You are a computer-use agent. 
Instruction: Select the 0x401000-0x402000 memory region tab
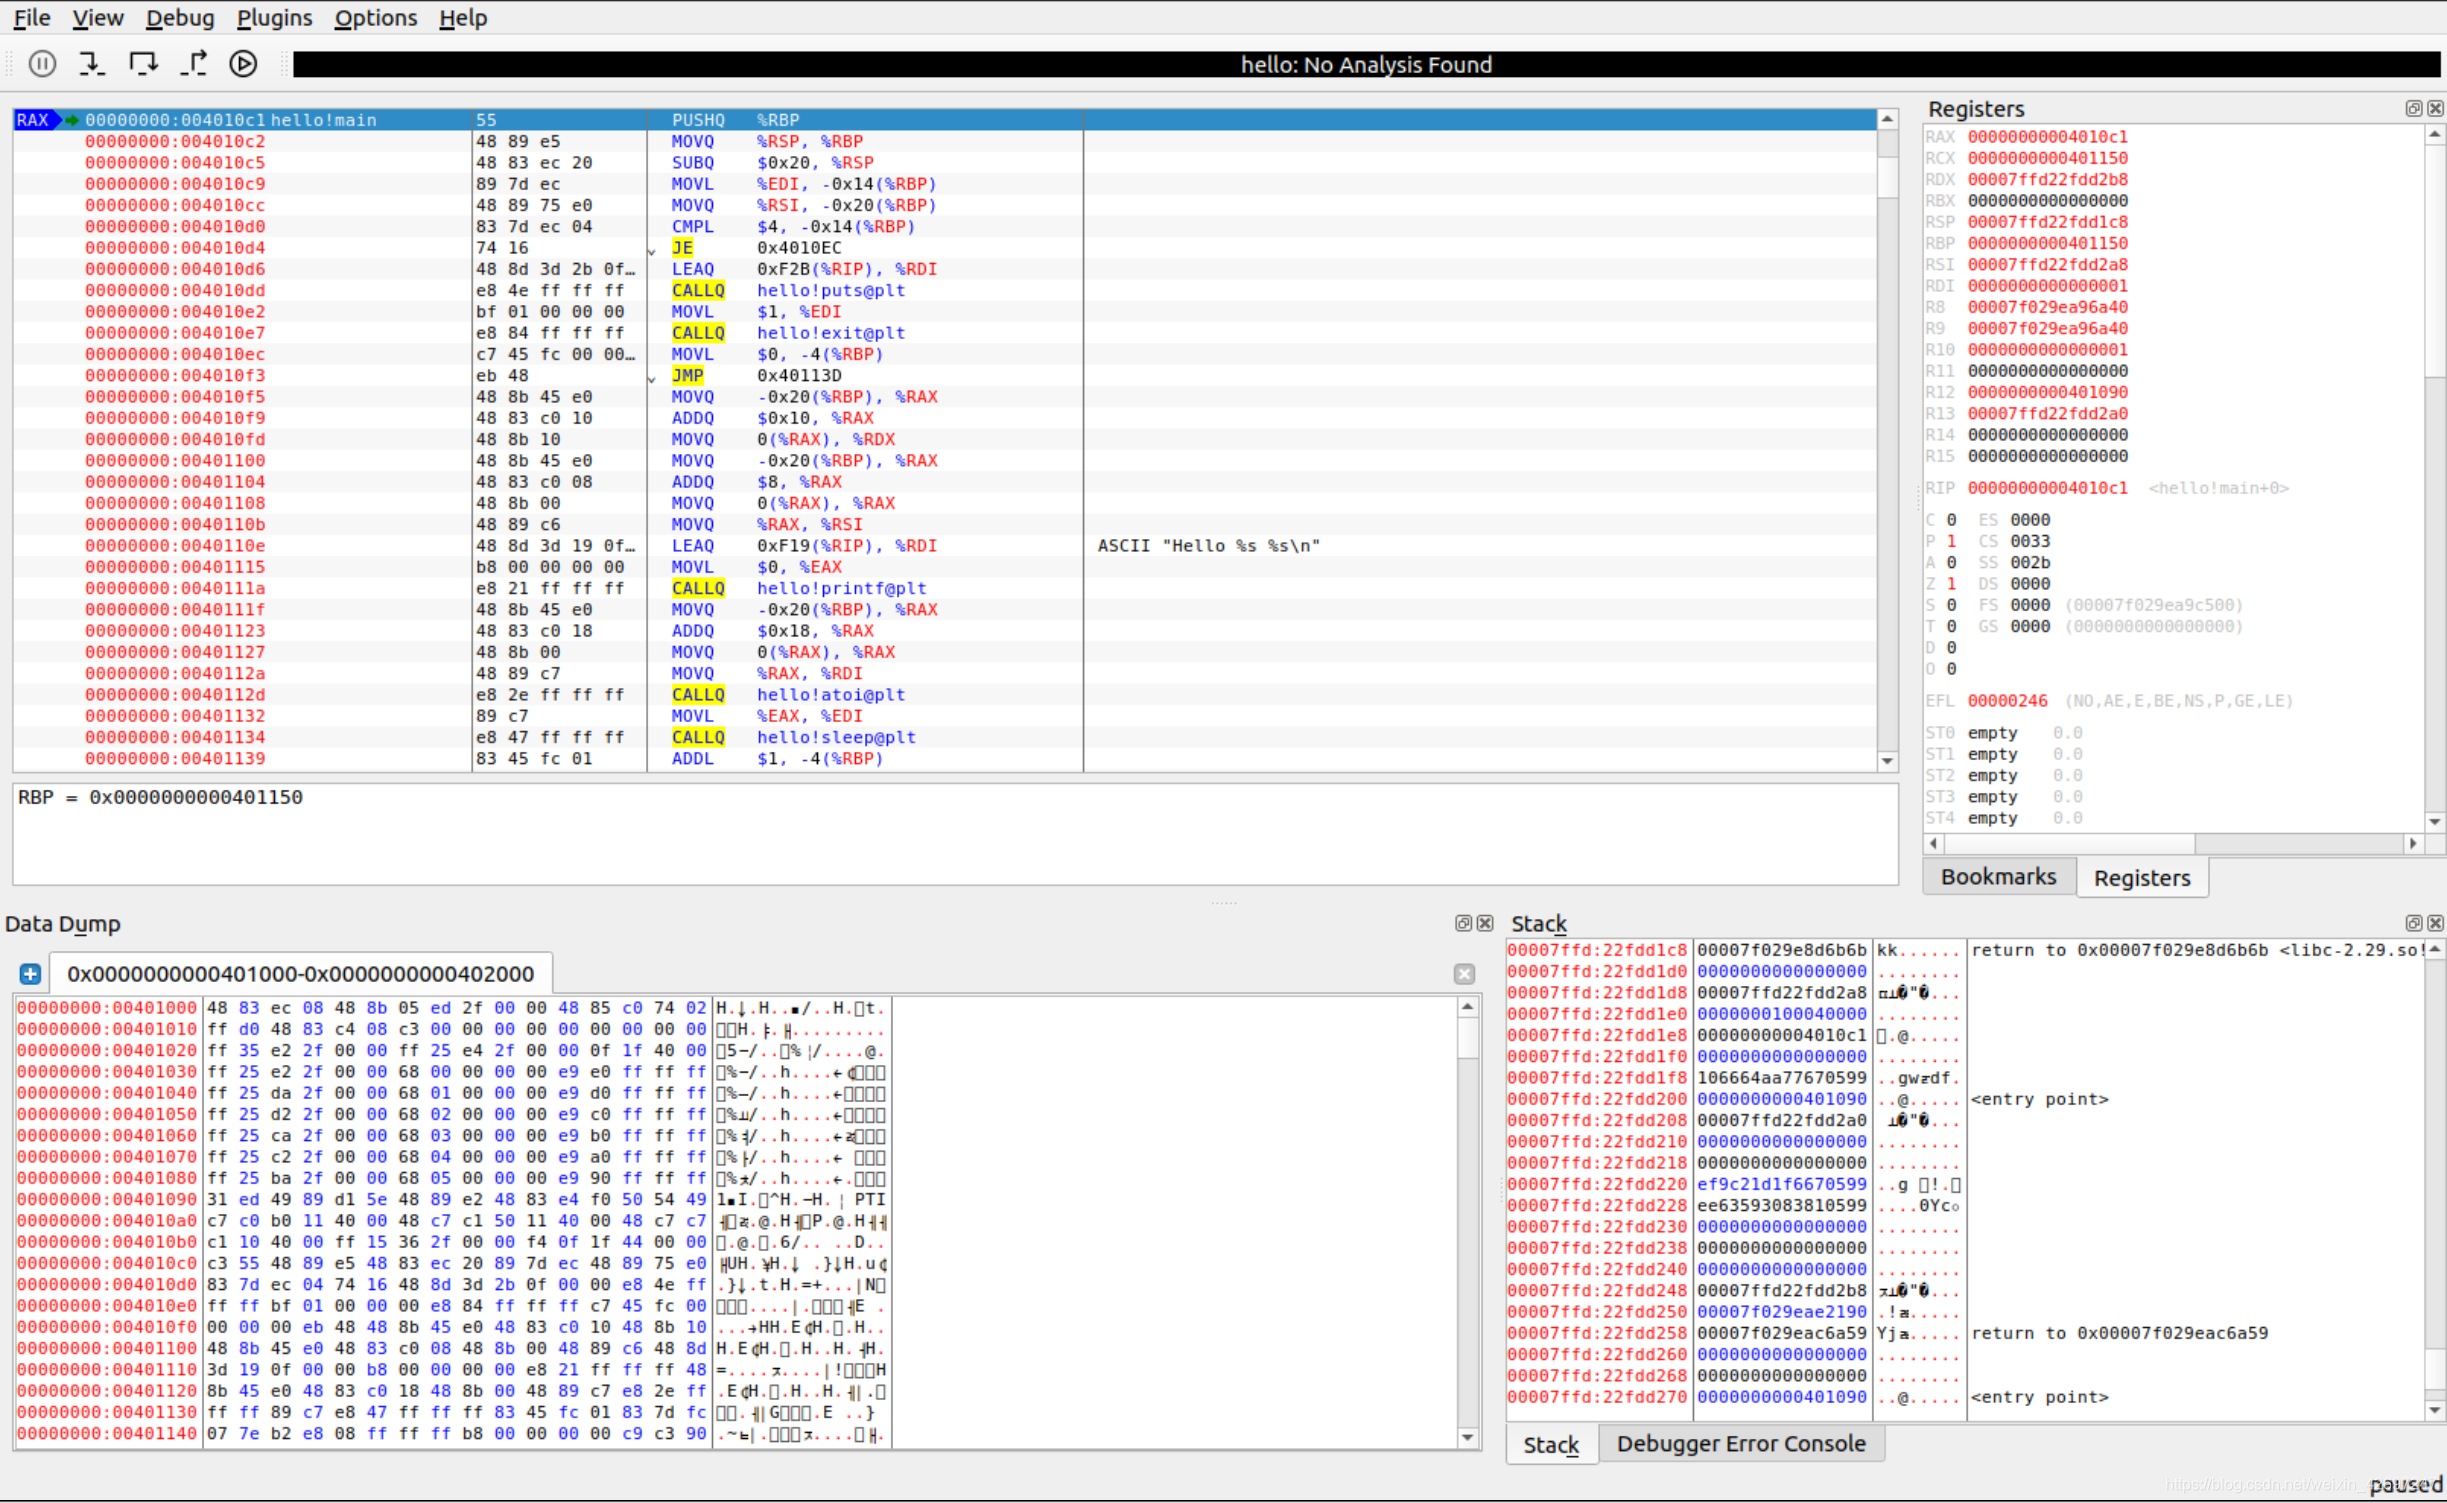pos(300,974)
